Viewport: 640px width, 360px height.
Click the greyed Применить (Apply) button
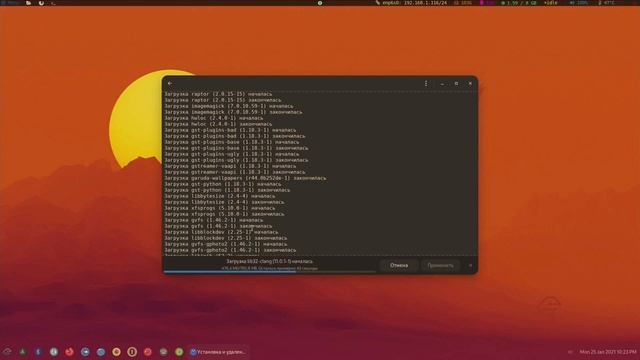[440, 265]
